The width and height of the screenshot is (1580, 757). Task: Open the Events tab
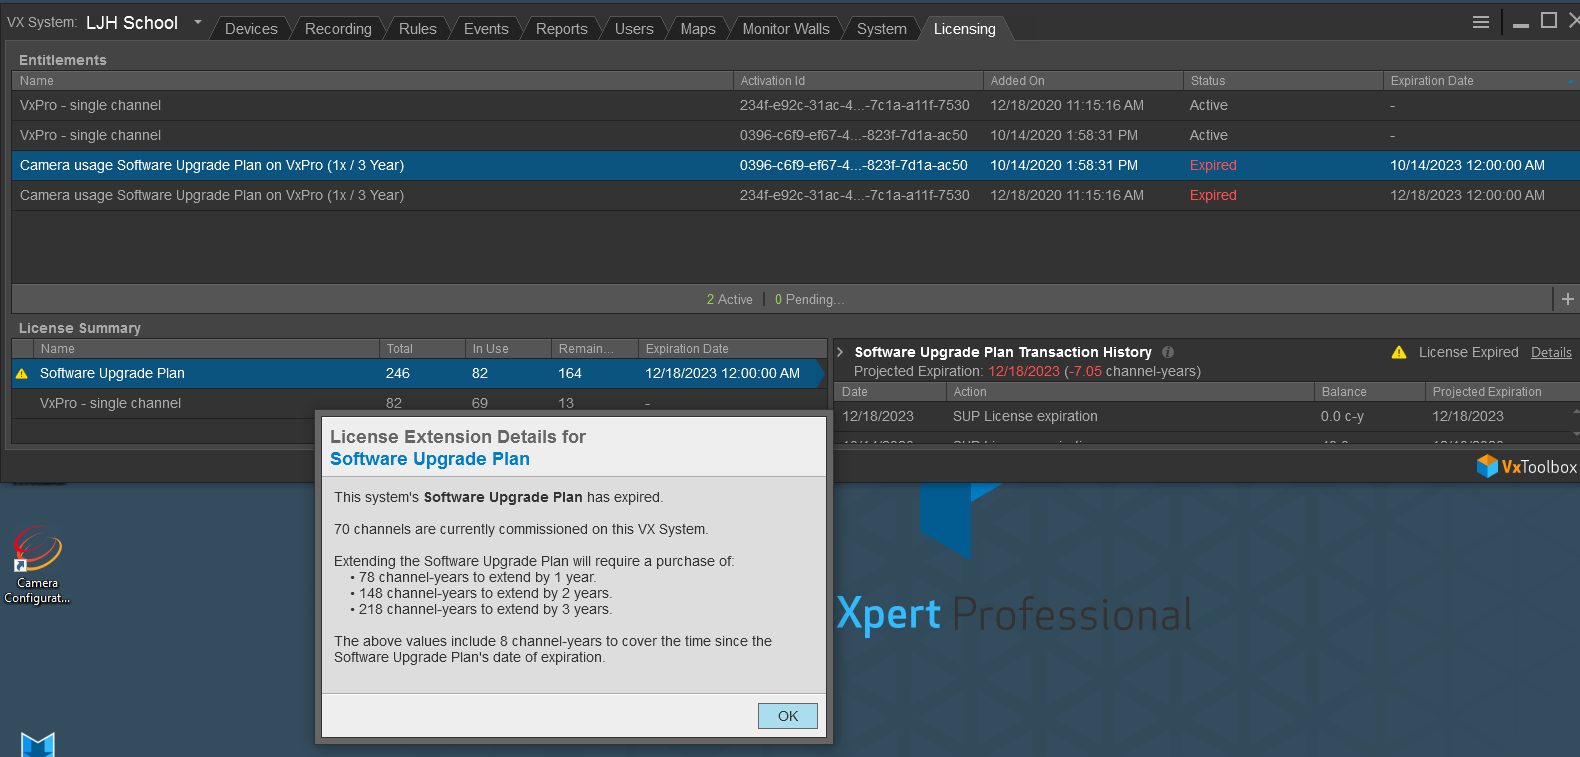coord(486,29)
